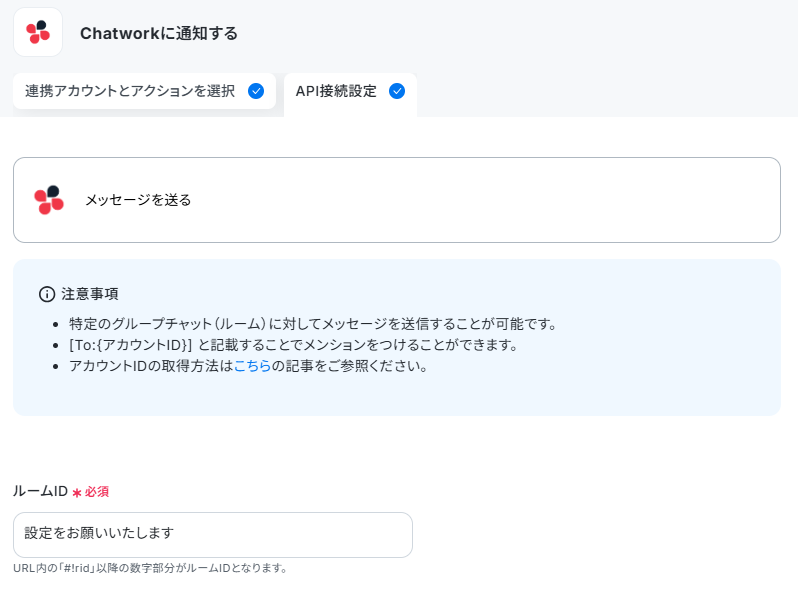Click the blue checkmark on 連携アカウントとアクションを選択
The image size is (798, 591).
[x=256, y=91]
